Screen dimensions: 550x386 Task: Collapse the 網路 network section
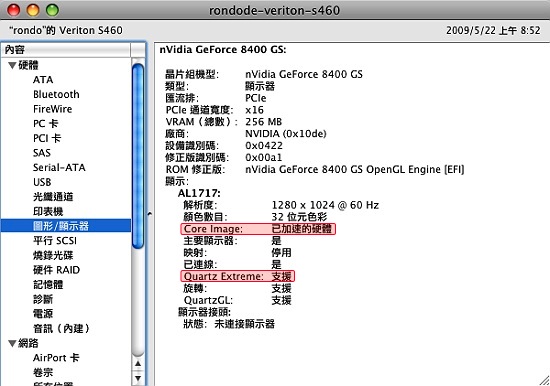(x=12, y=343)
